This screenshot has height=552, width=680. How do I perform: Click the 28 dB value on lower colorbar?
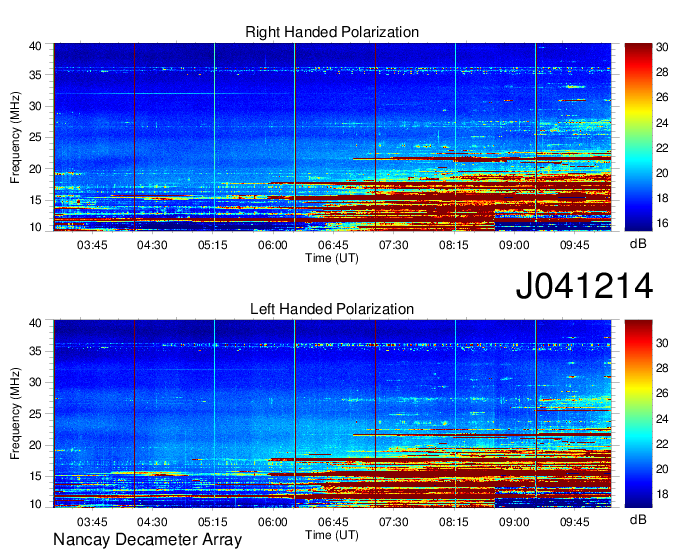pos(662,368)
